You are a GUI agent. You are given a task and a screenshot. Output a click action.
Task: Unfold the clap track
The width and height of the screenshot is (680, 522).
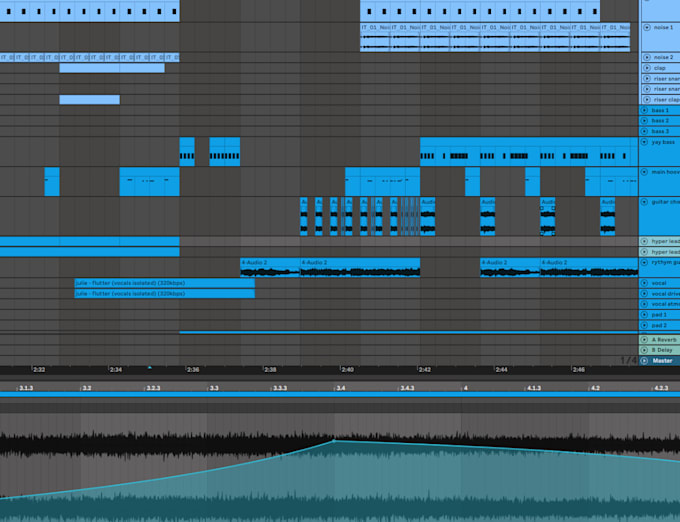647,68
